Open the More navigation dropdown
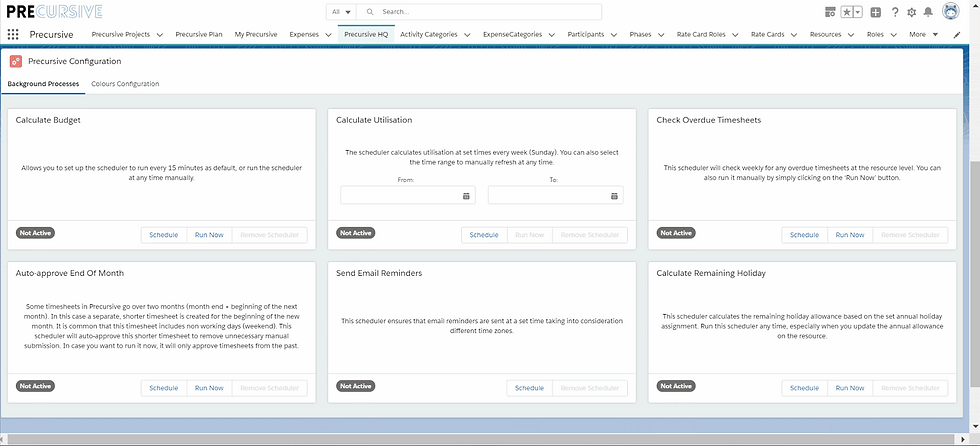Image resolution: width=980 pixels, height=446 pixels. coord(924,35)
